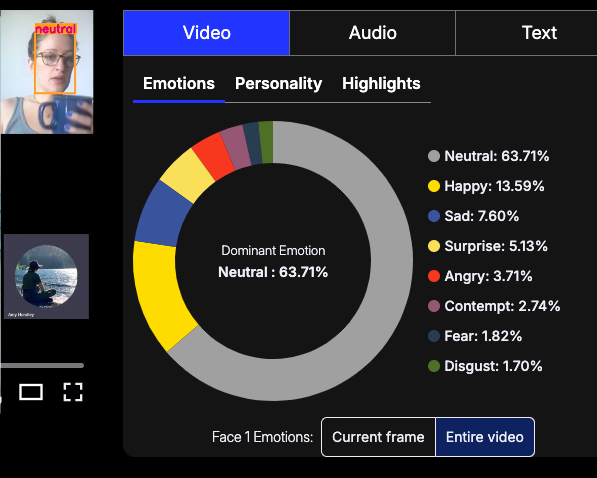Image resolution: width=597 pixels, height=478 pixels.
Task: Select Current frame emotions view
Action: (x=378, y=437)
